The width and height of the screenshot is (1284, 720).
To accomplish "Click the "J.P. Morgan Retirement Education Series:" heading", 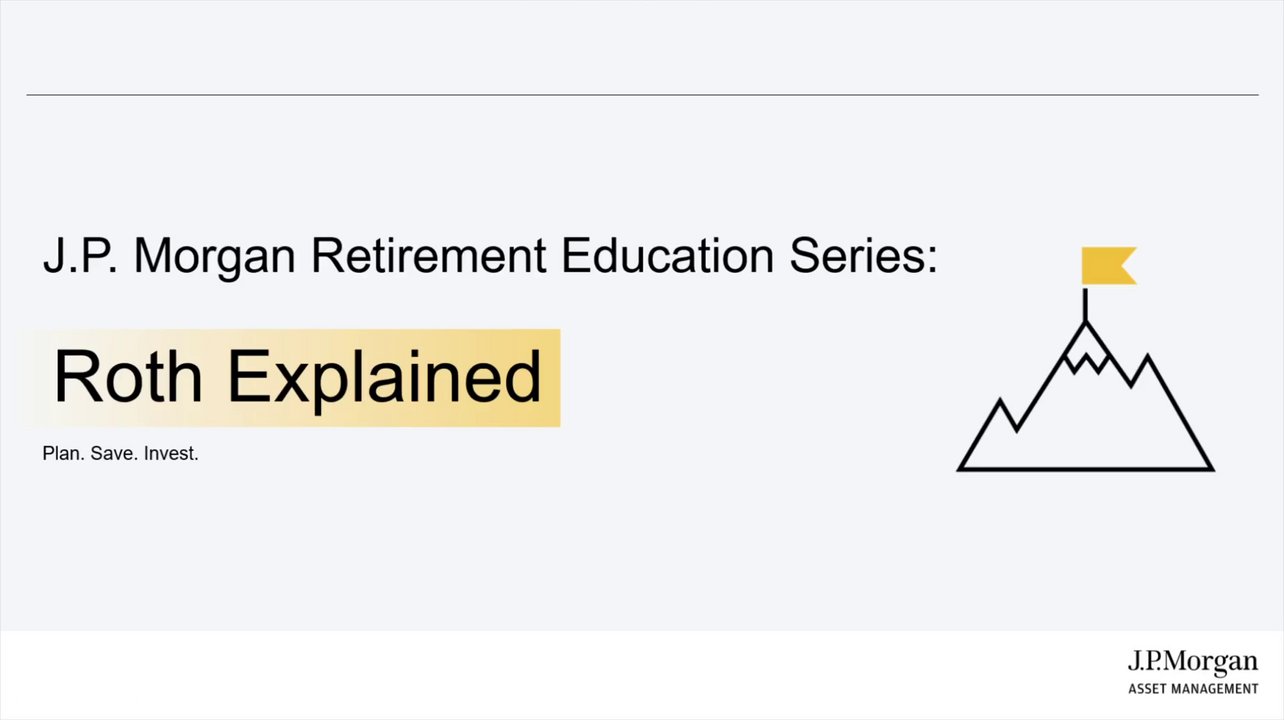I will point(490,256).
